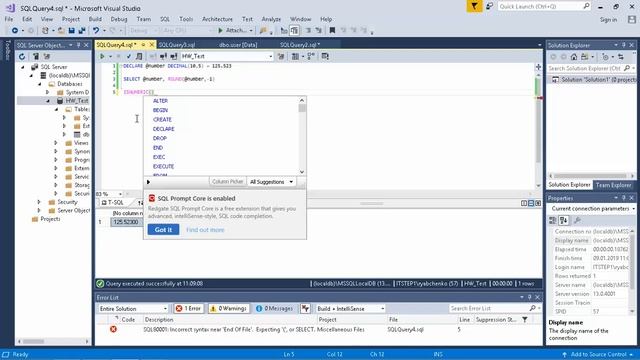Click the Error List filter funnel icon

[525, 320]
